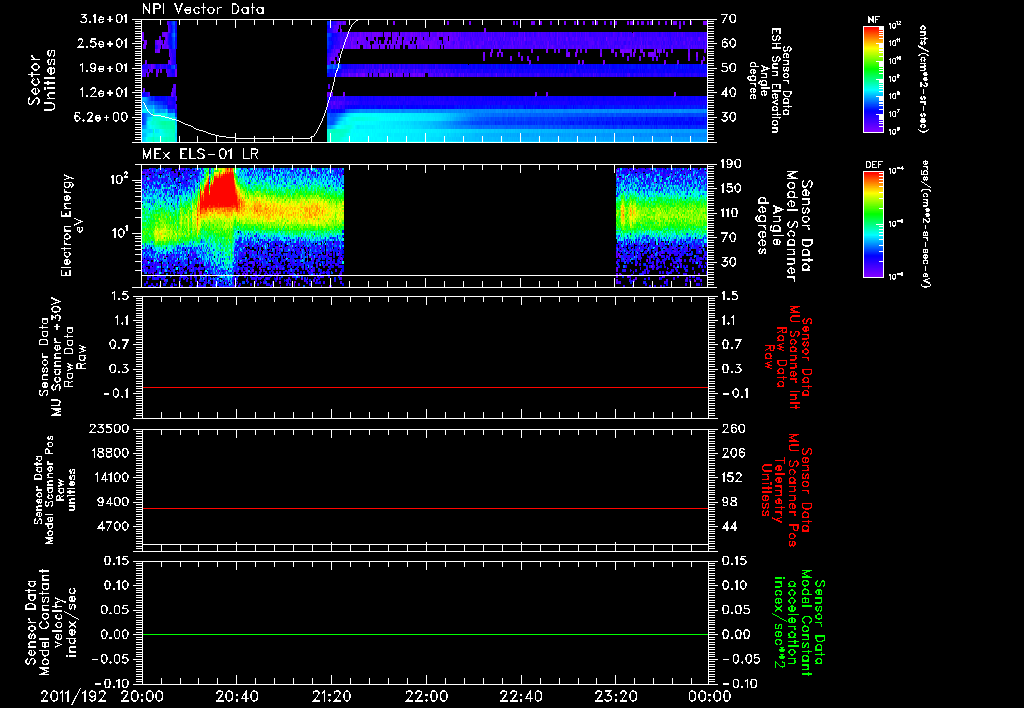The image size is (1024, 708).
Task: Click the NF flux color bar
Action: 873,79
